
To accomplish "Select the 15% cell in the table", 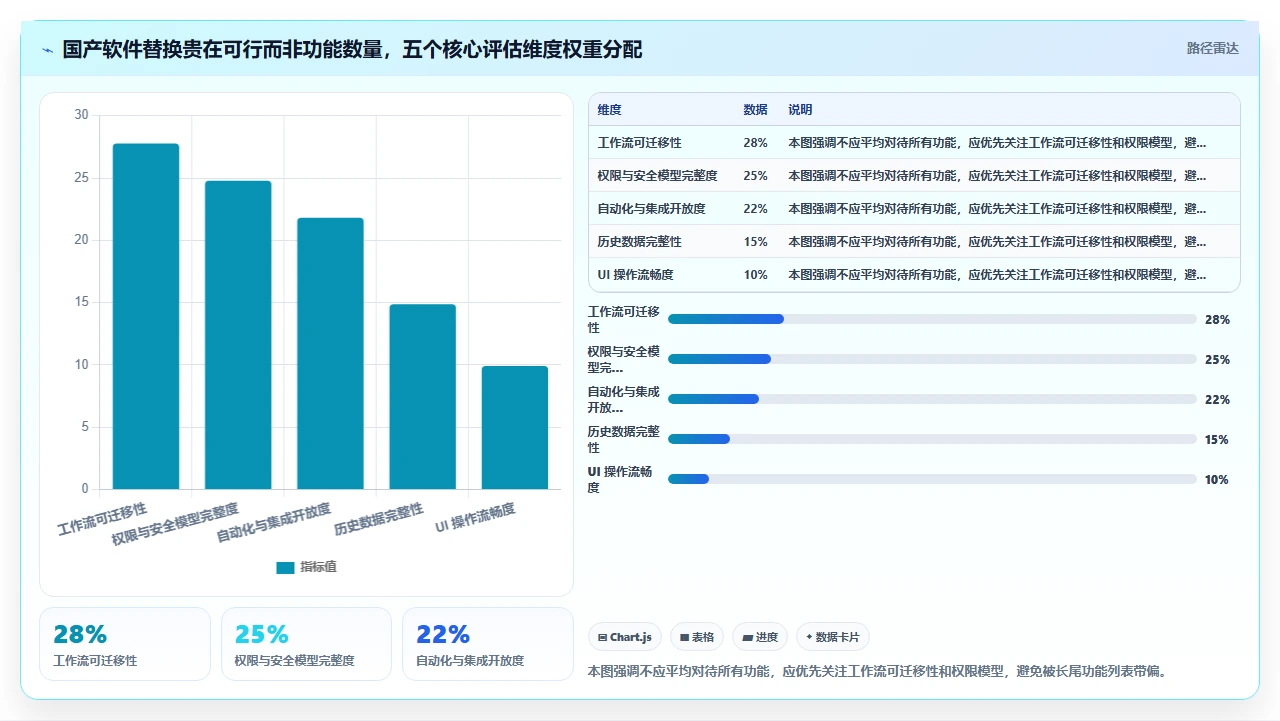I will click(755, 242).
